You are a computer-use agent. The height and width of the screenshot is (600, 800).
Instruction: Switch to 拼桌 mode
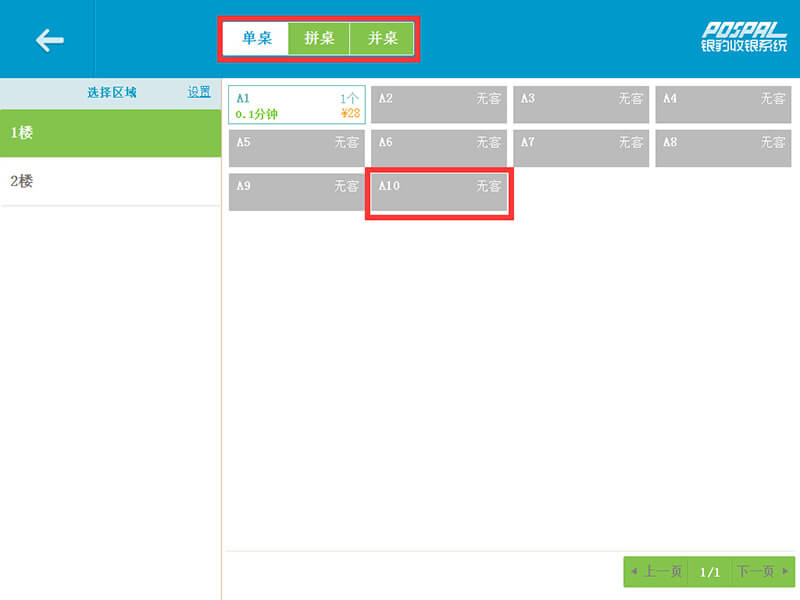tap(319, 39)
